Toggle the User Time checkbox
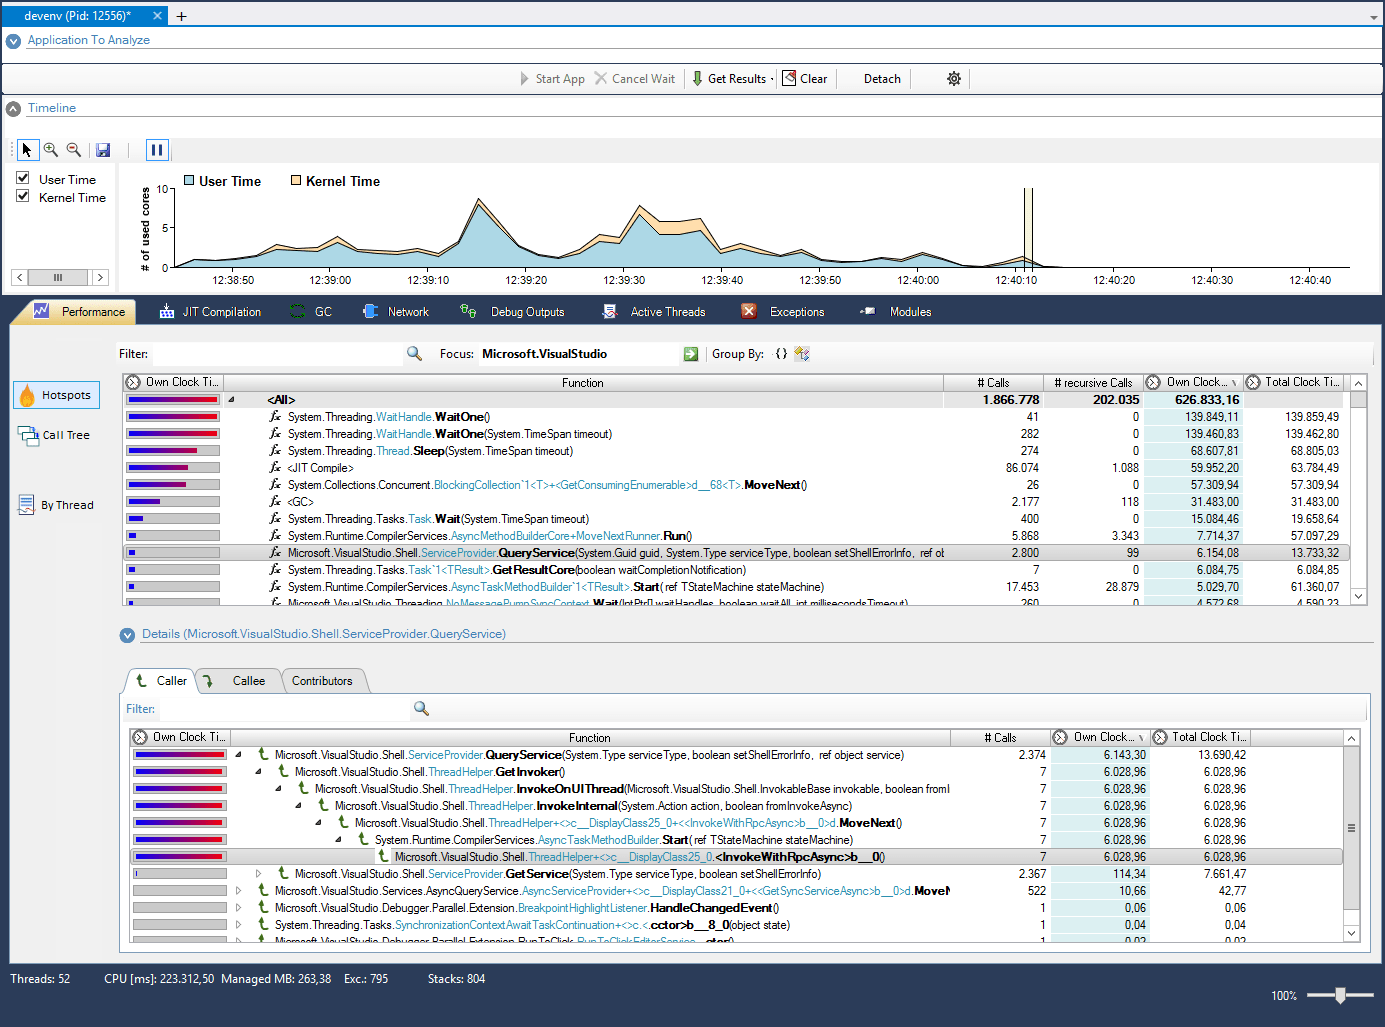Viewport: 1385px width, 1027px height. (22, 178)
